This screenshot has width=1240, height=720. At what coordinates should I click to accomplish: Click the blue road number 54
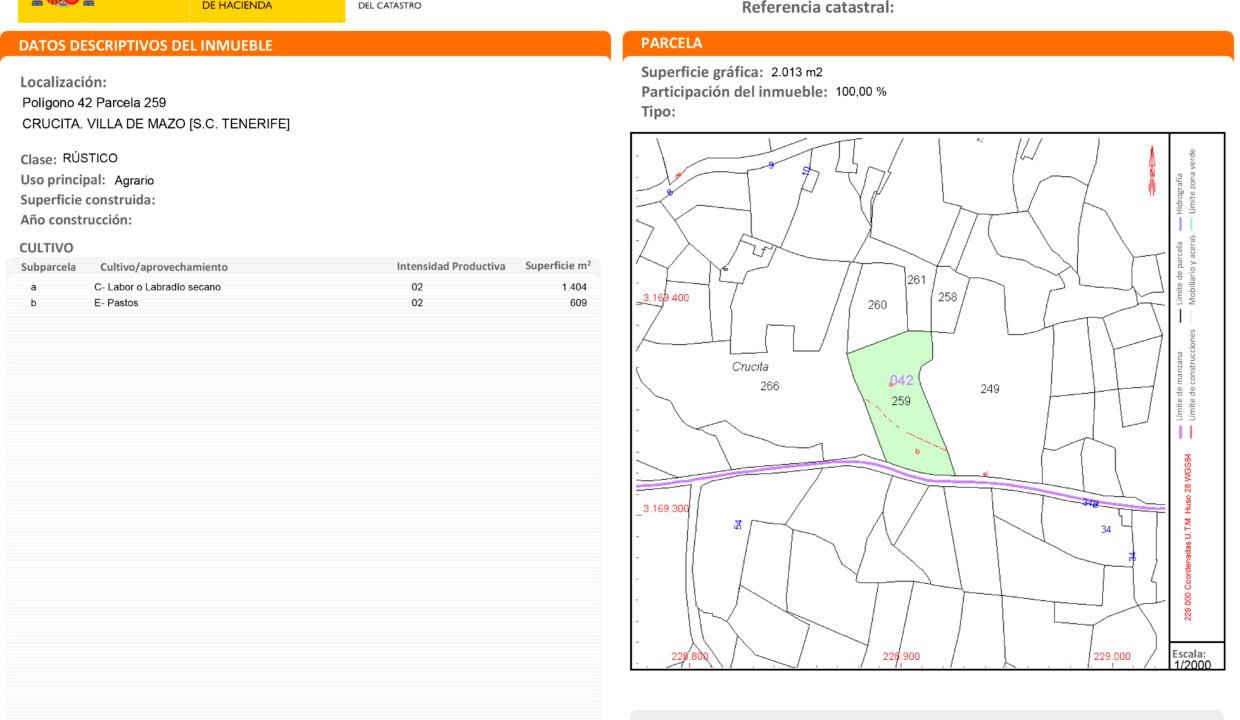click(738, 524)
